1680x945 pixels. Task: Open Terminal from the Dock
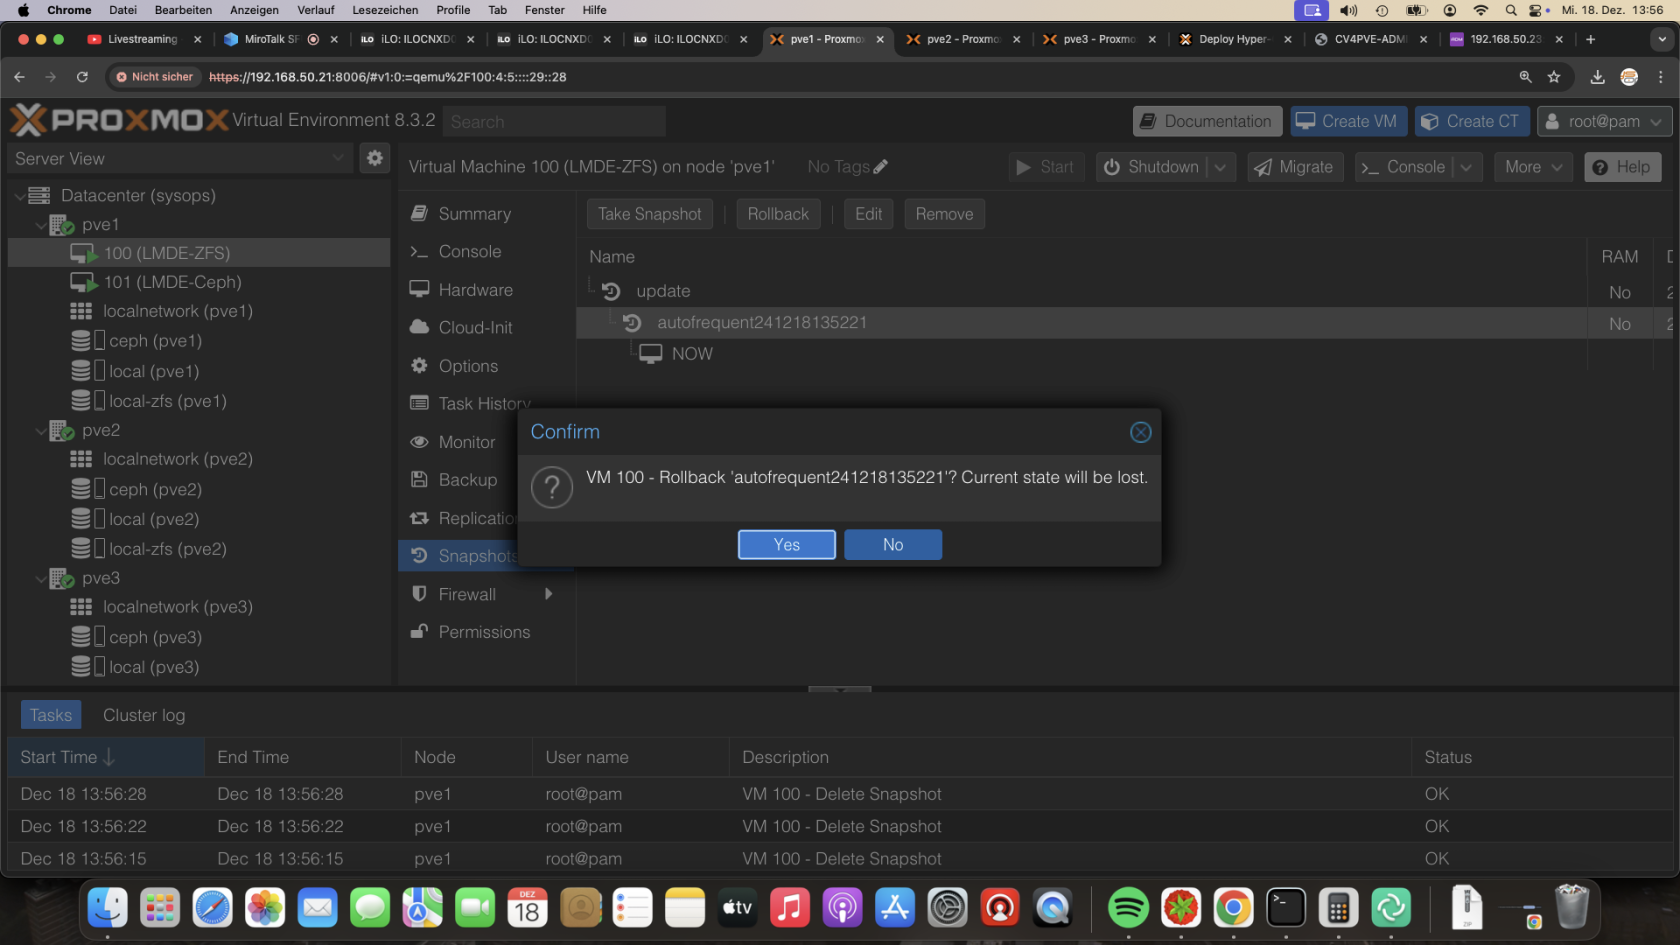(1285, 908)
